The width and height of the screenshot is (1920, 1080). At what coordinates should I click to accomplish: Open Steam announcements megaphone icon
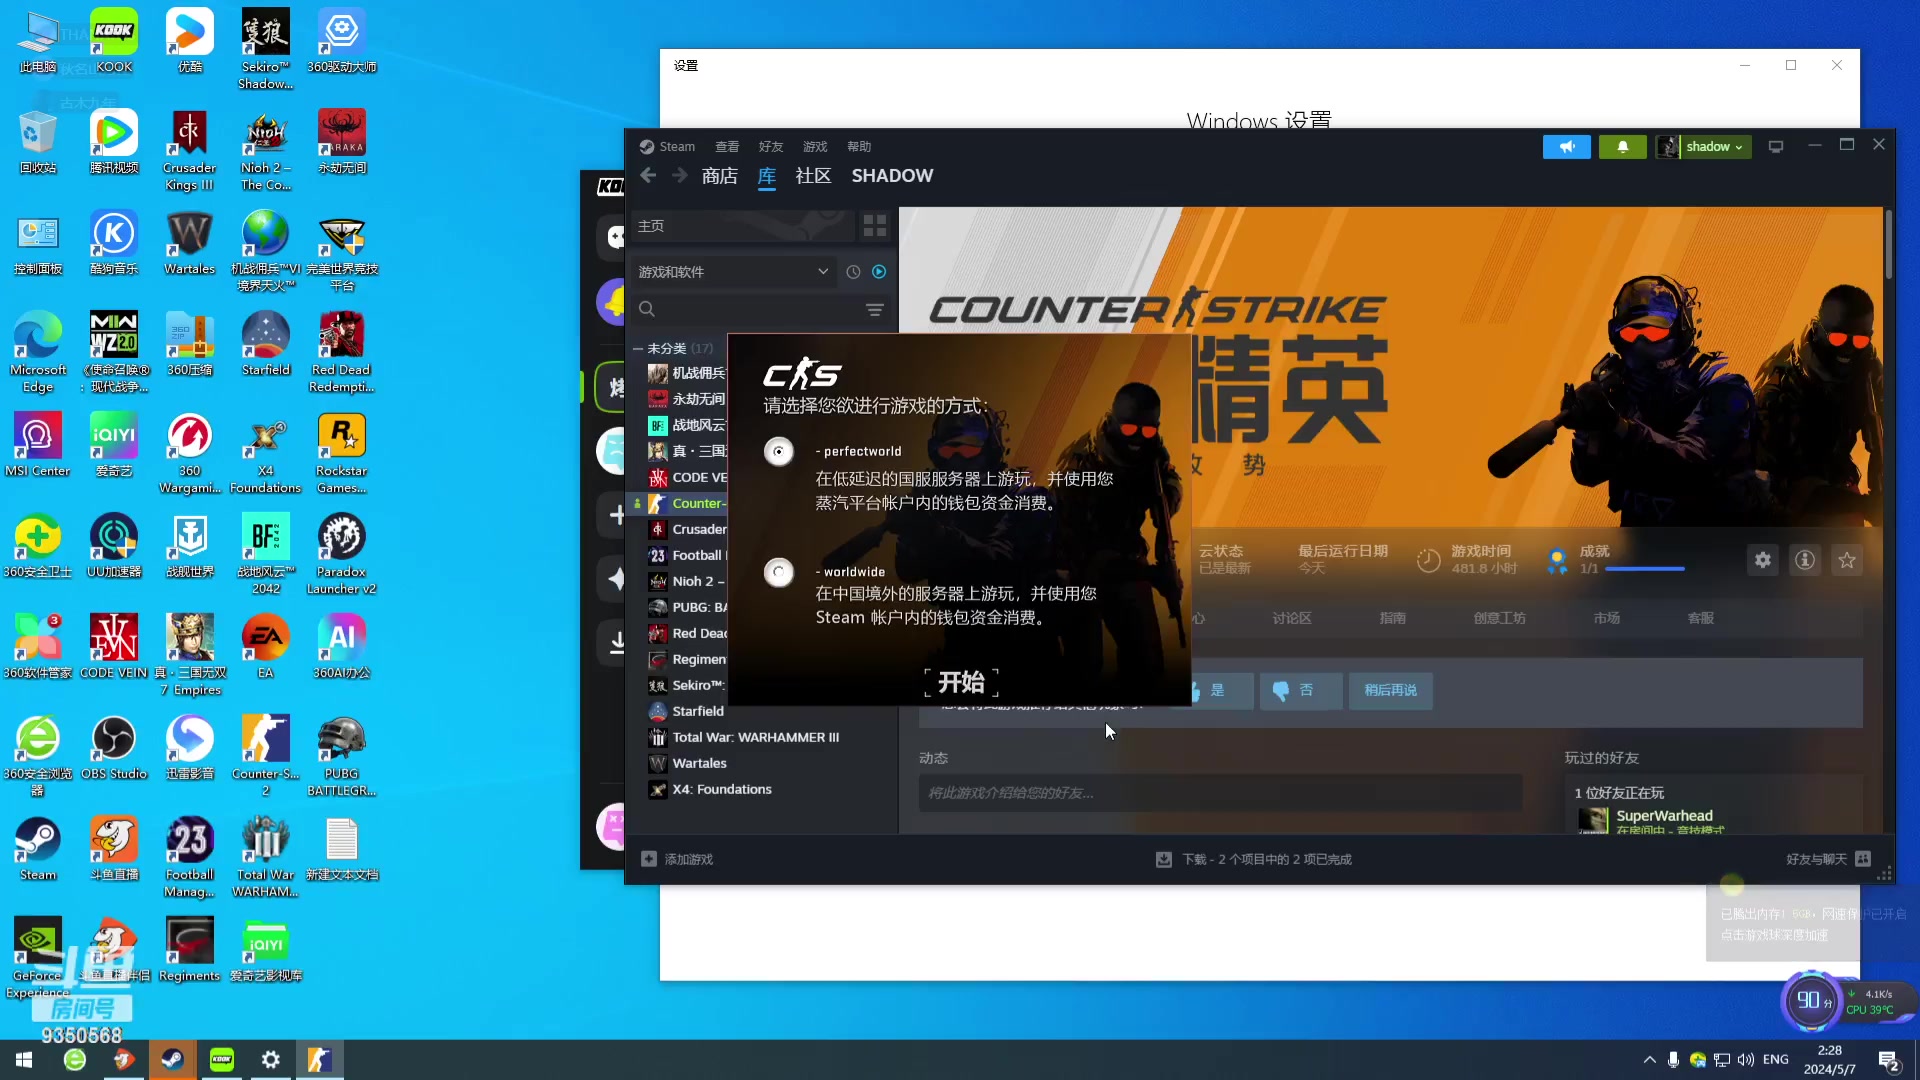(1567, 147)
